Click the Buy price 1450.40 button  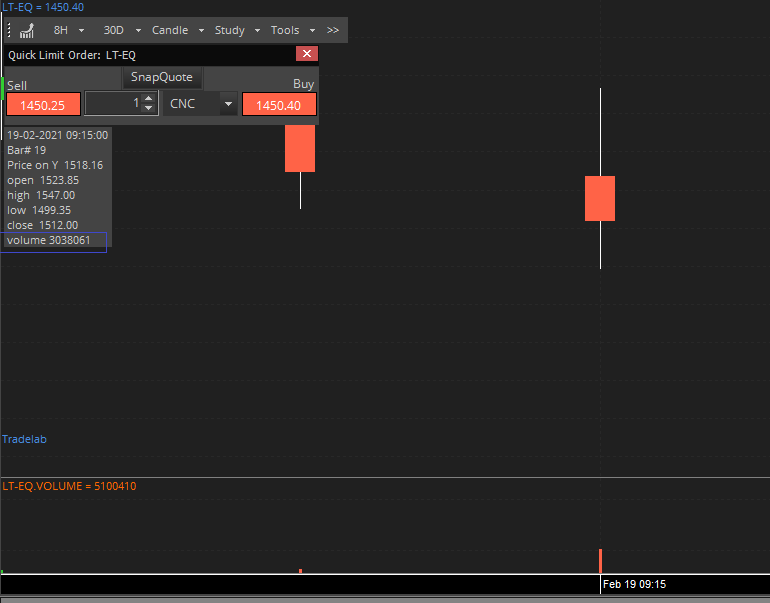tap(279, 105)
